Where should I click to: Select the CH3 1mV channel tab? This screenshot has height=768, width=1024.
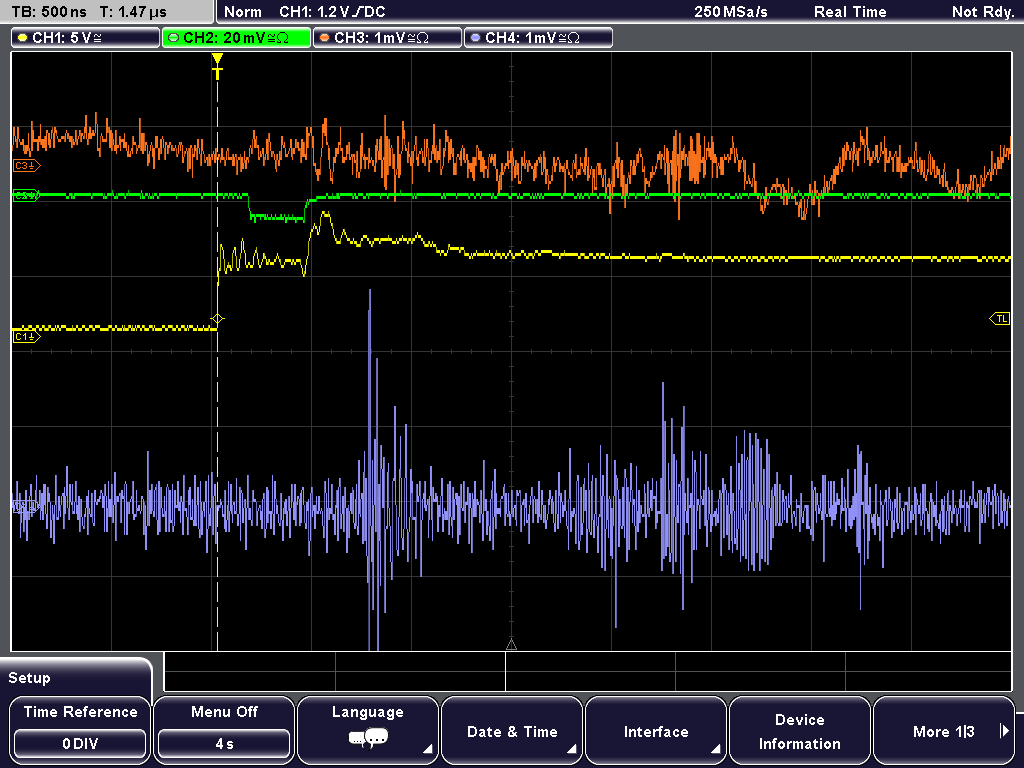click(x=387, y=38)
